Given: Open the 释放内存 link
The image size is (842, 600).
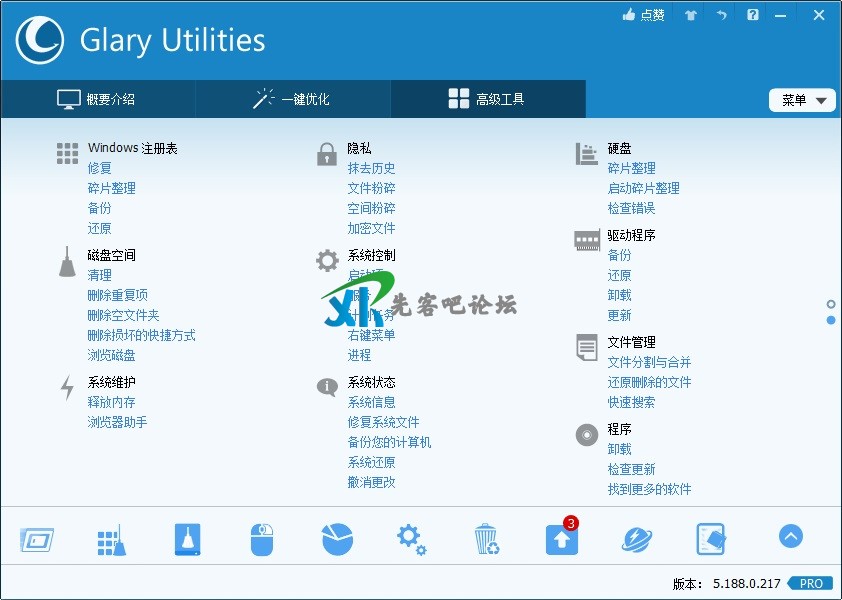Looking at the screenshot, I should pos(111,402).
